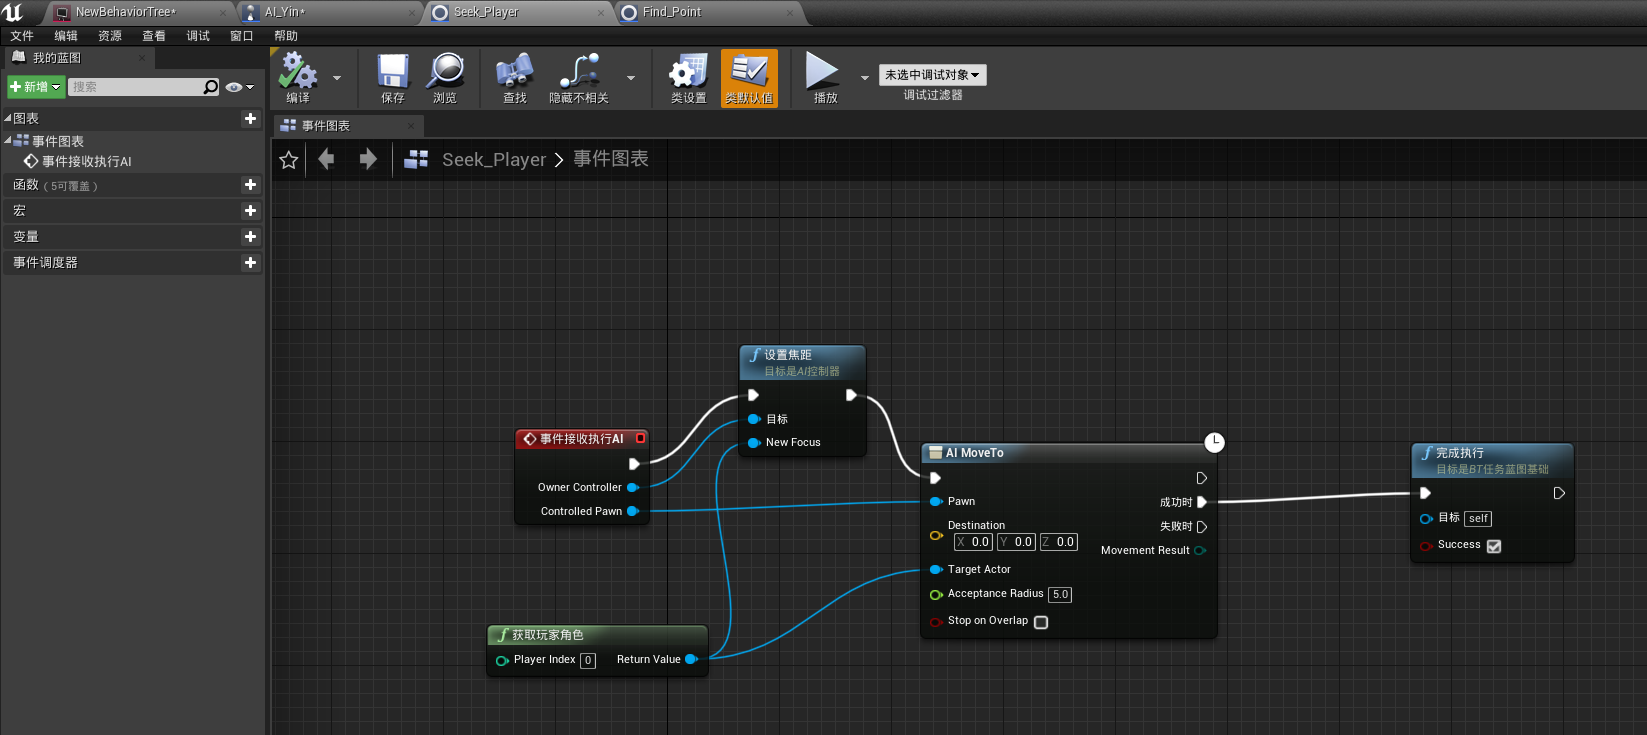Image resolution: width=1647 pixels, height=735 pixels.
Task: Click the On Success (成功时) exec pin
Action: coord(1202,502)
